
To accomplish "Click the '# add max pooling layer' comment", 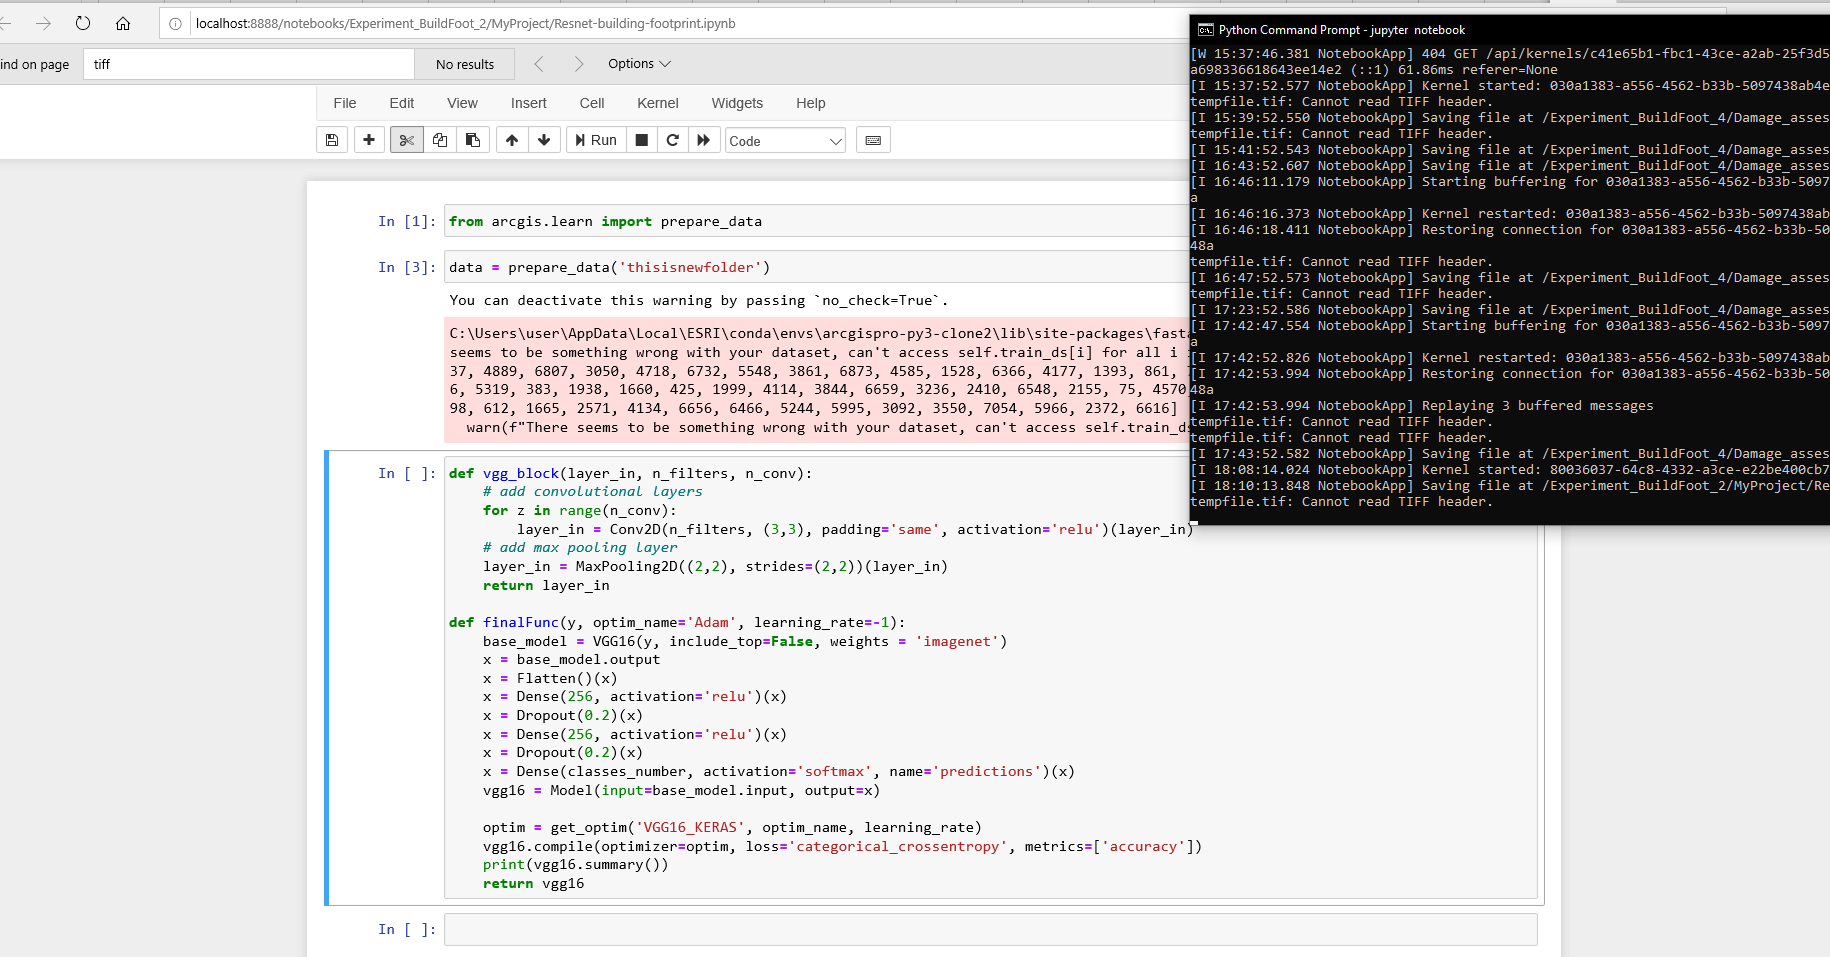I will (x=580, y=548).
